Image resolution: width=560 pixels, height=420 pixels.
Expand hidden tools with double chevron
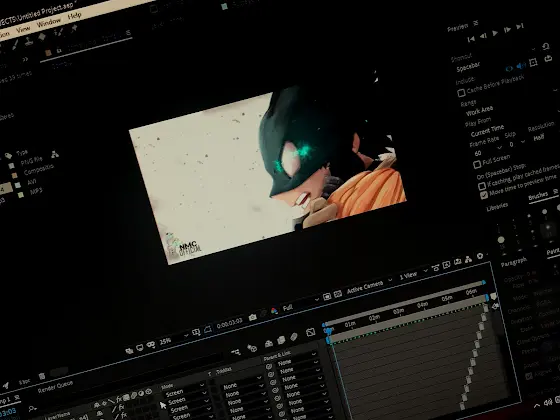(x=25, y=59)
